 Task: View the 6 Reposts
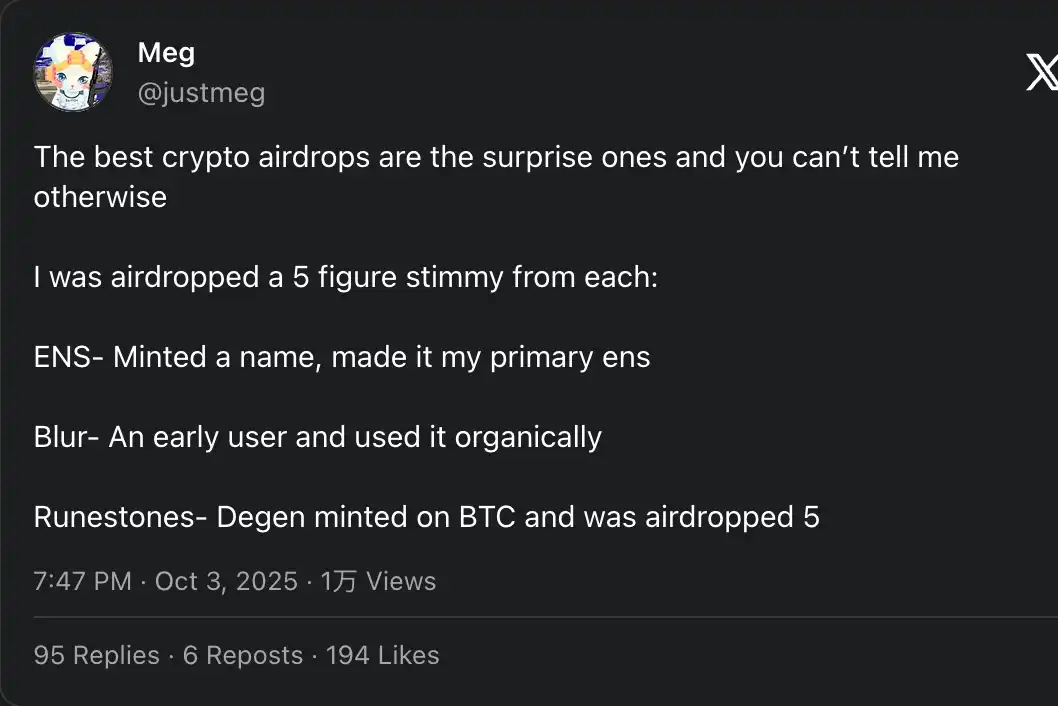(242, 655)
